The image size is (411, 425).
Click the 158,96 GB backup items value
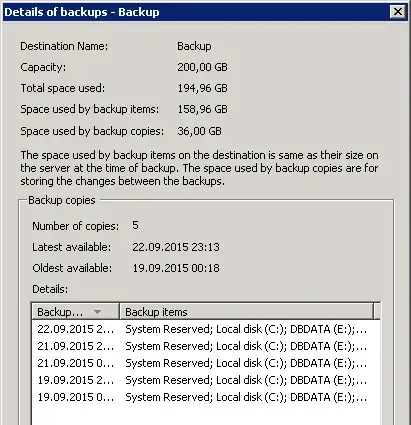(x=202, y=109)
